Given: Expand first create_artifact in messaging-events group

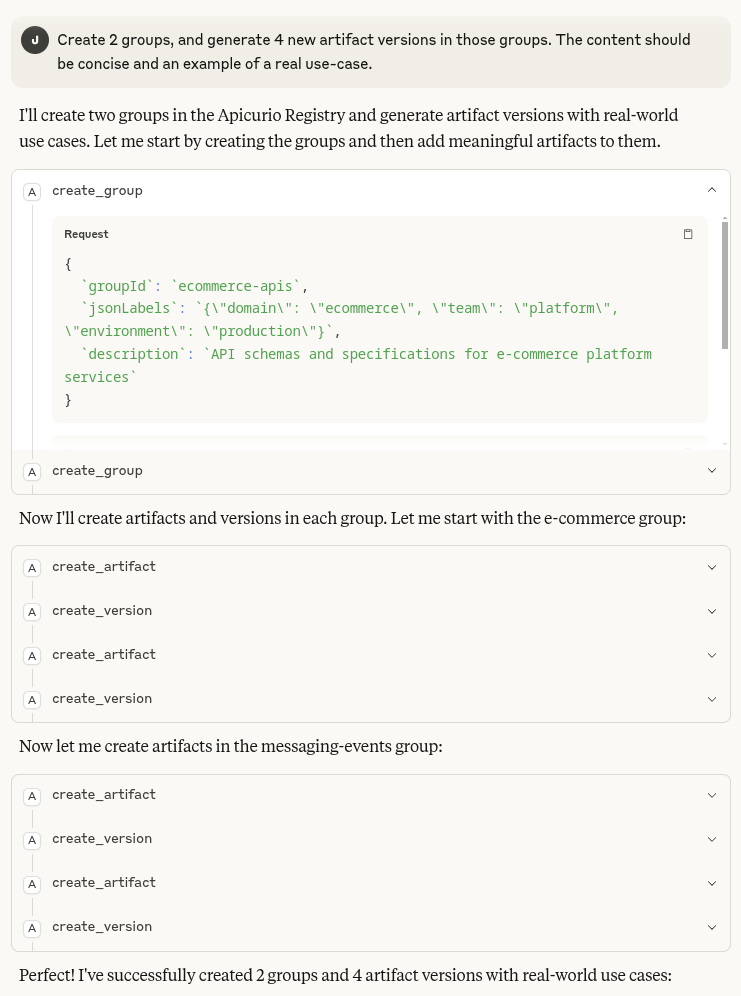Looking at the screenshot, I should click(x=712, y=795).
